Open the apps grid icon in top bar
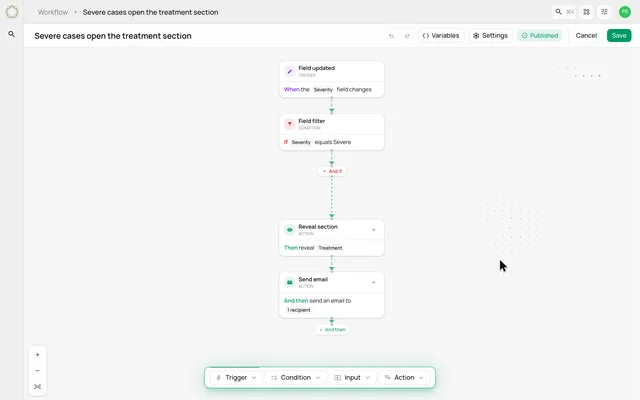 pyautogui.click(x=587, y=12)
